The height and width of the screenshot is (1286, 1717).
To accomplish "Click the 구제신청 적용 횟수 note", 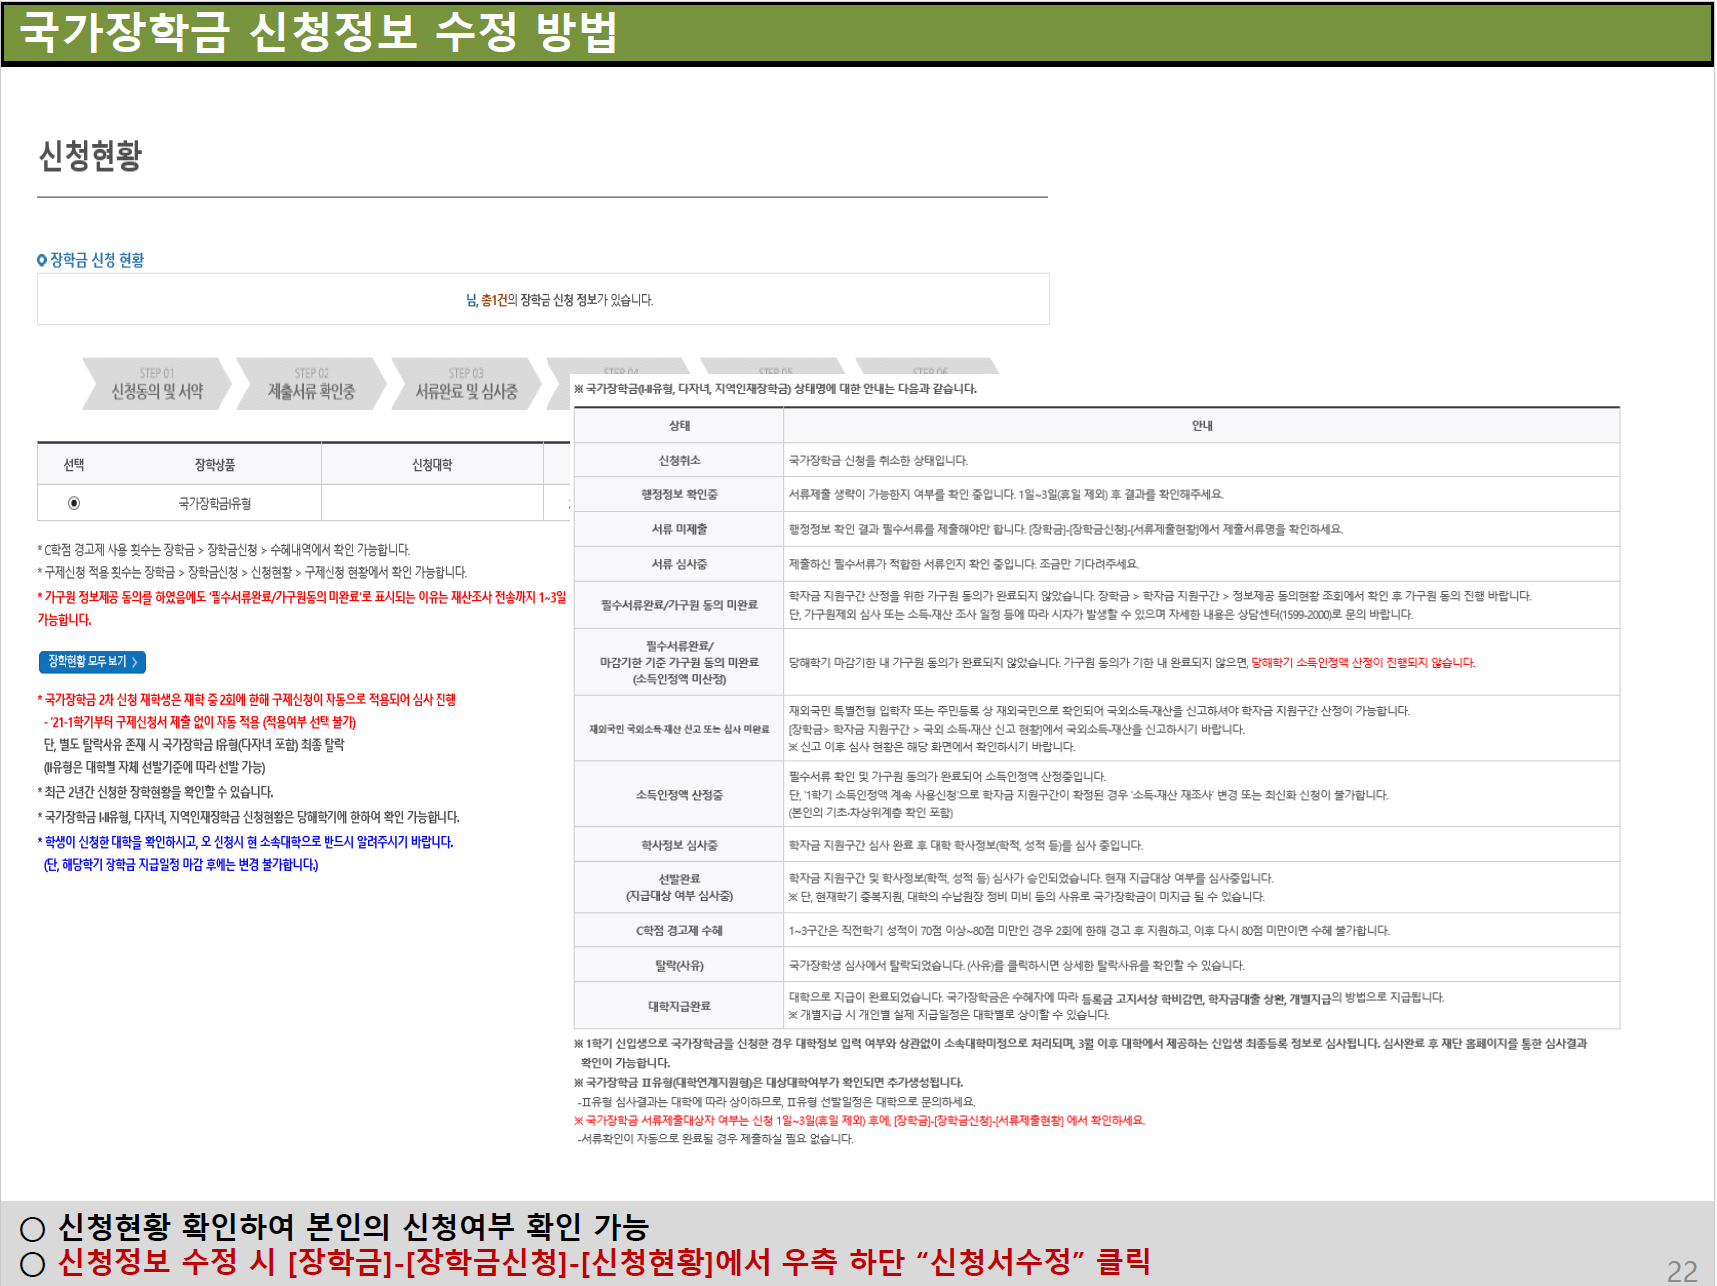I will coord(252,572).
